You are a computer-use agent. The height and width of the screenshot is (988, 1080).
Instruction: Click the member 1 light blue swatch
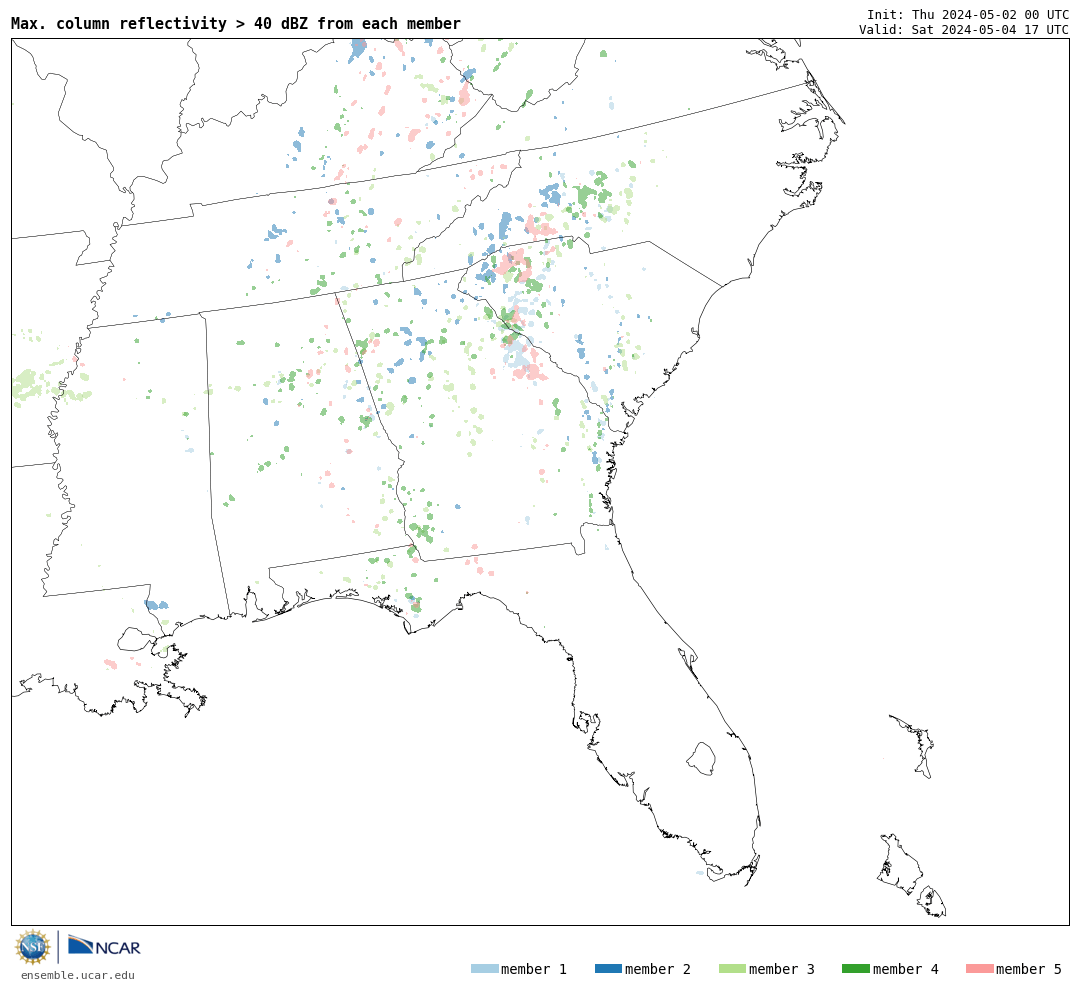484,969
